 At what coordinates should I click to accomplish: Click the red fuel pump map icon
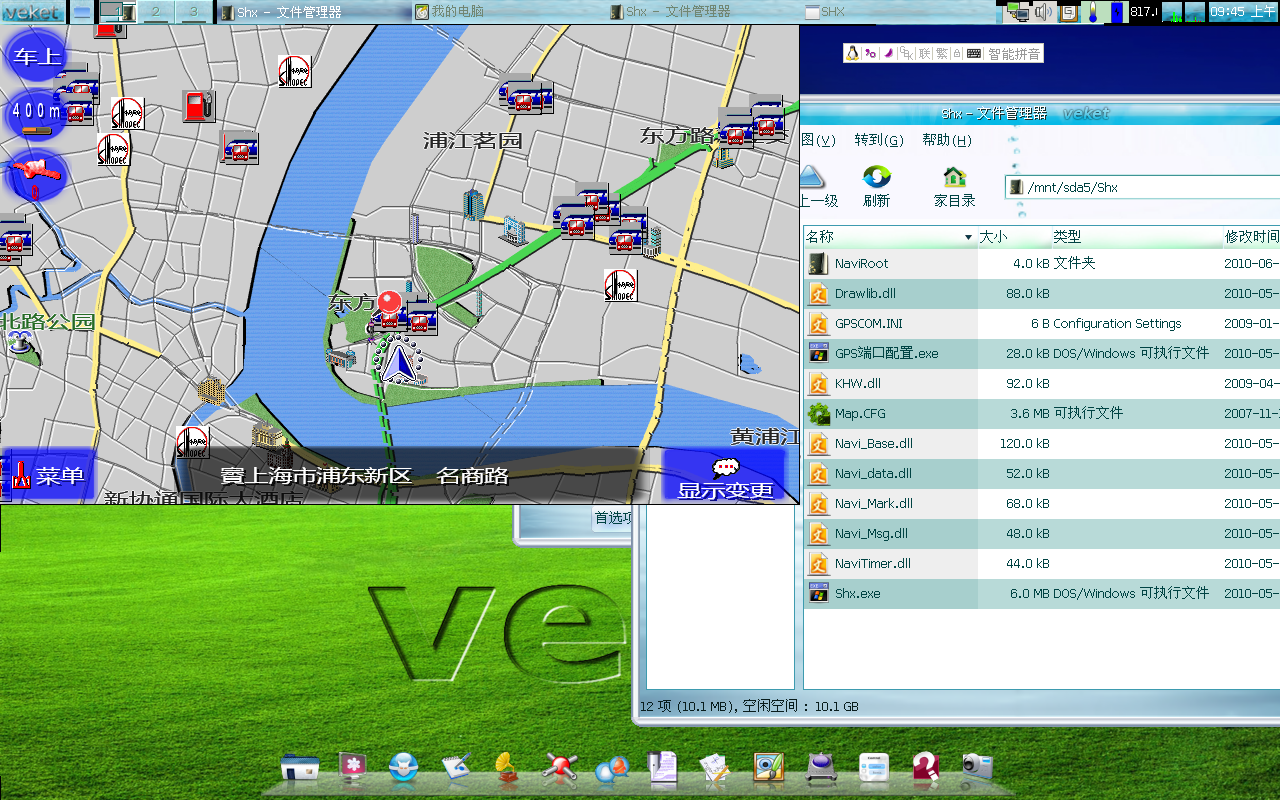[199, 105]
